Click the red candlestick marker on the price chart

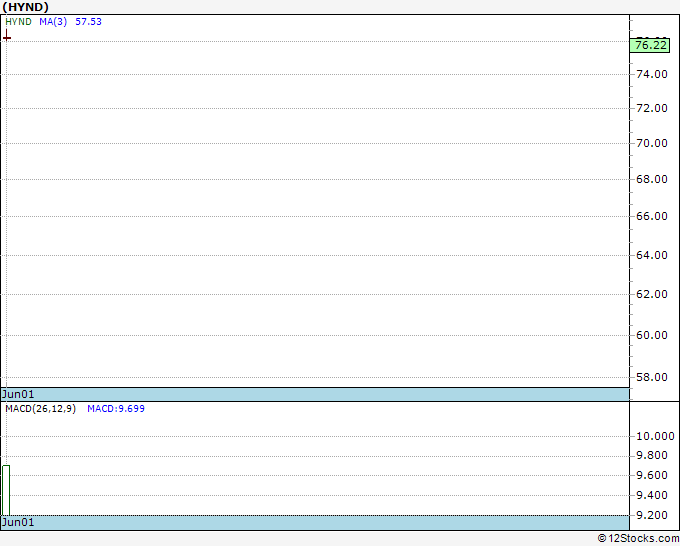[x=7, y=36]
